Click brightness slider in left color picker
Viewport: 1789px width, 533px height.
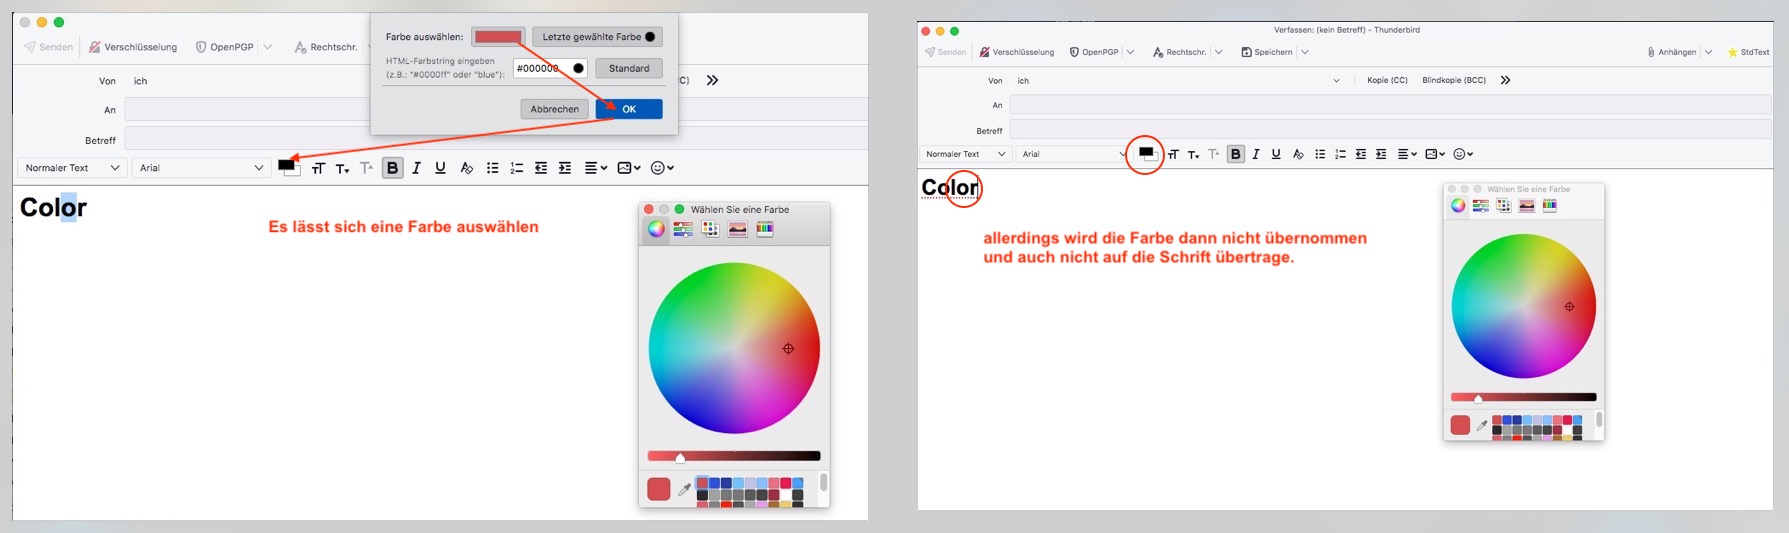click(x=734, y=456)
